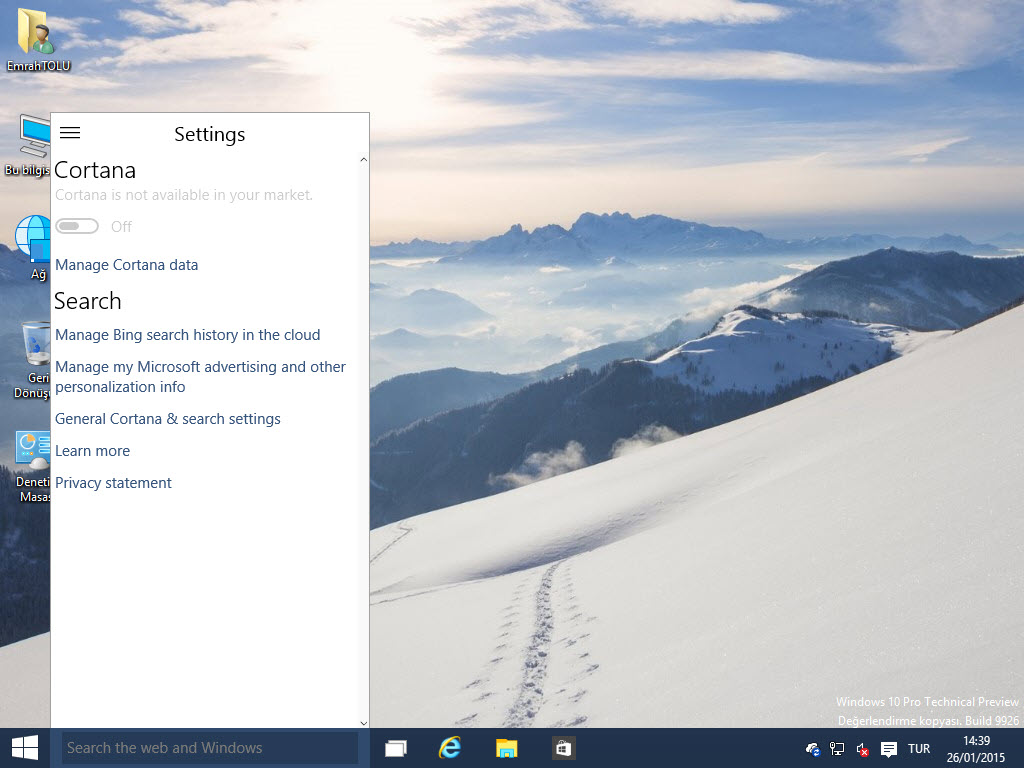This screenshot has height=768, width=1024.
Task: Open the Windows Store from the taskbar
Action: pos(563,748)
